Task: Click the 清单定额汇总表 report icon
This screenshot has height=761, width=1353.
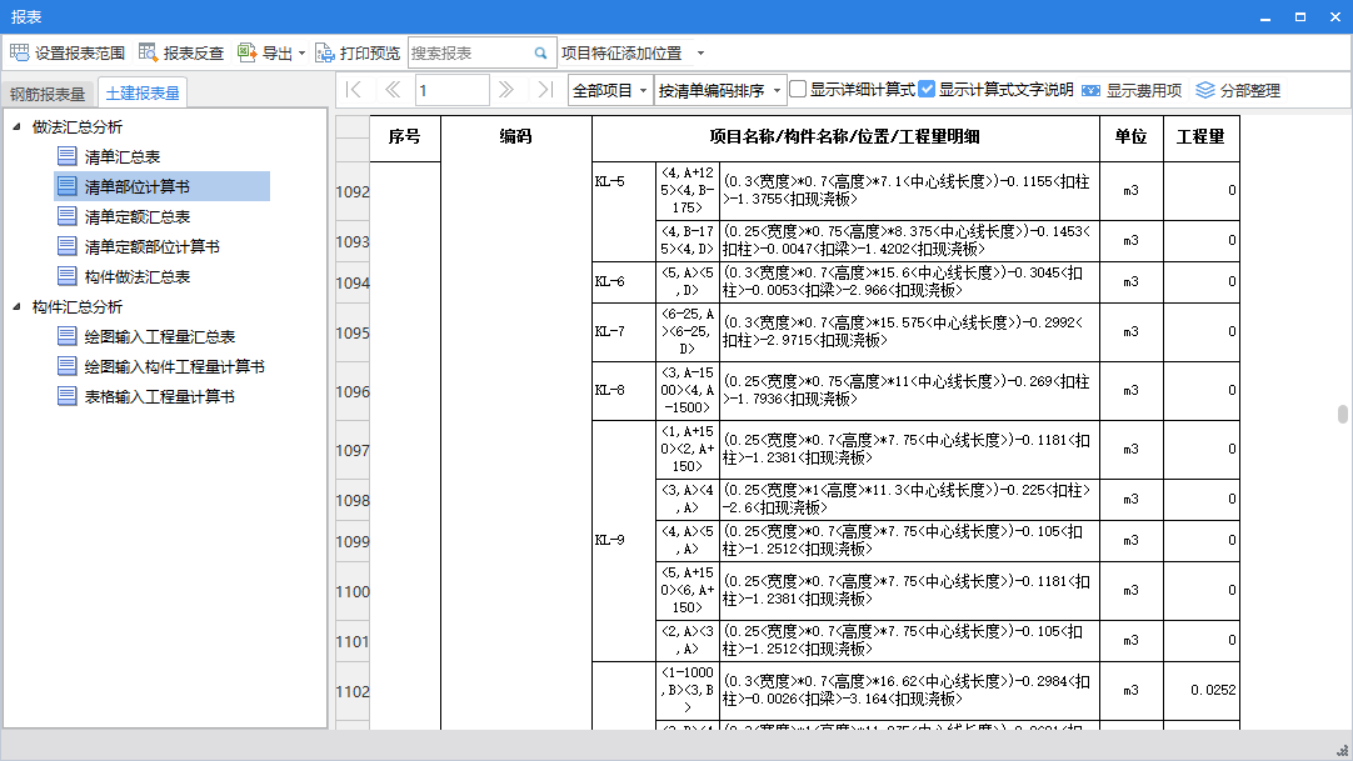Action: (67, 216)
